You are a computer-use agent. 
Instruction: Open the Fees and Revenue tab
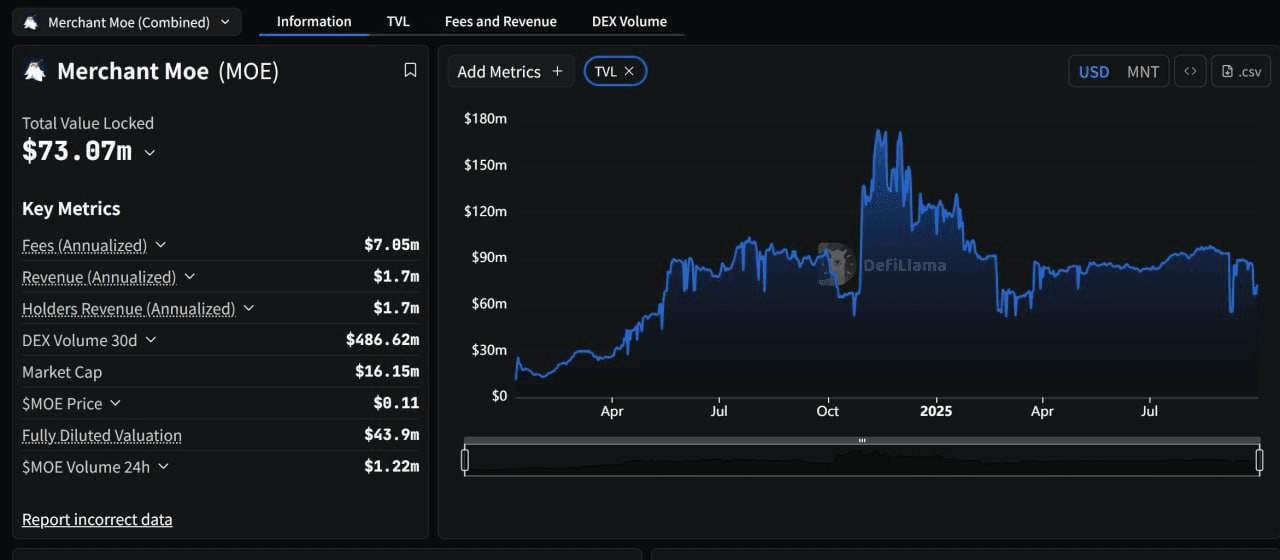pos(501,21)
